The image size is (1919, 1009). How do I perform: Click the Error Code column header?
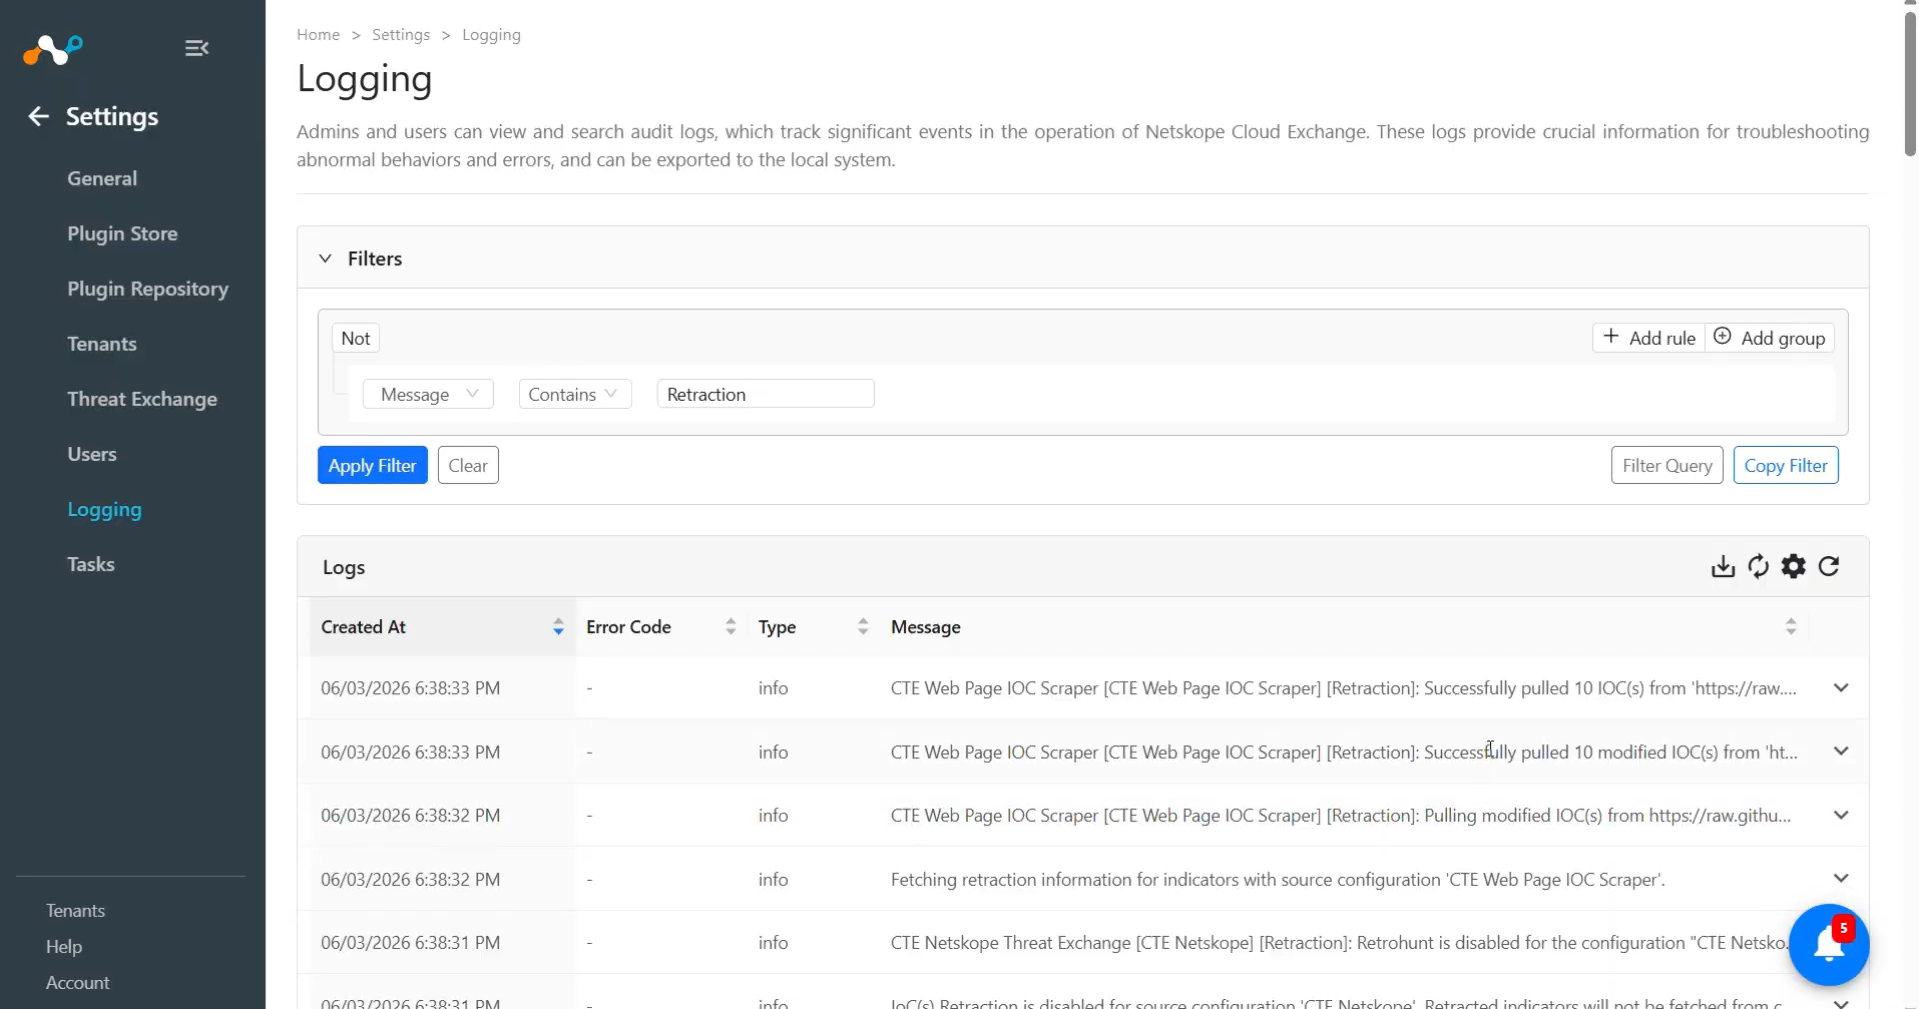point(628,627)
